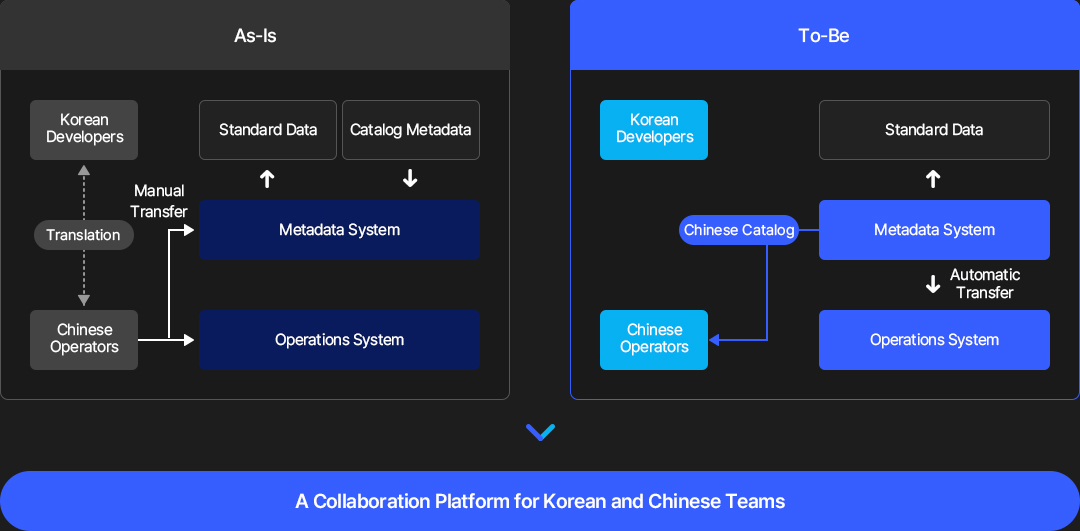The image size is (1080, 531).
Task: Click the Translation pill label
Action: pos(83,235)
